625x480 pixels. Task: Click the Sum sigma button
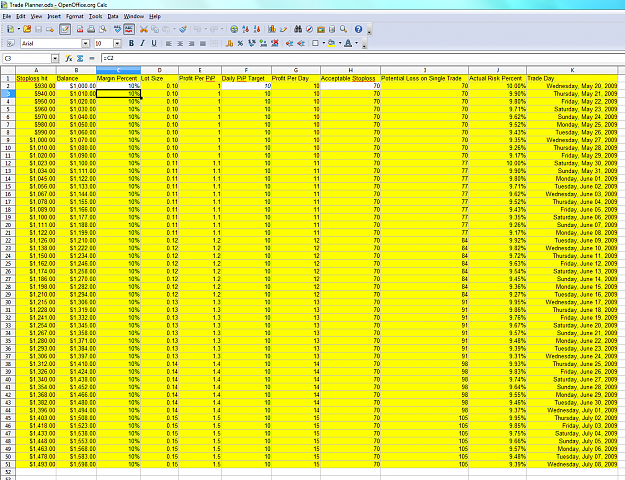(x=80, y=58)
